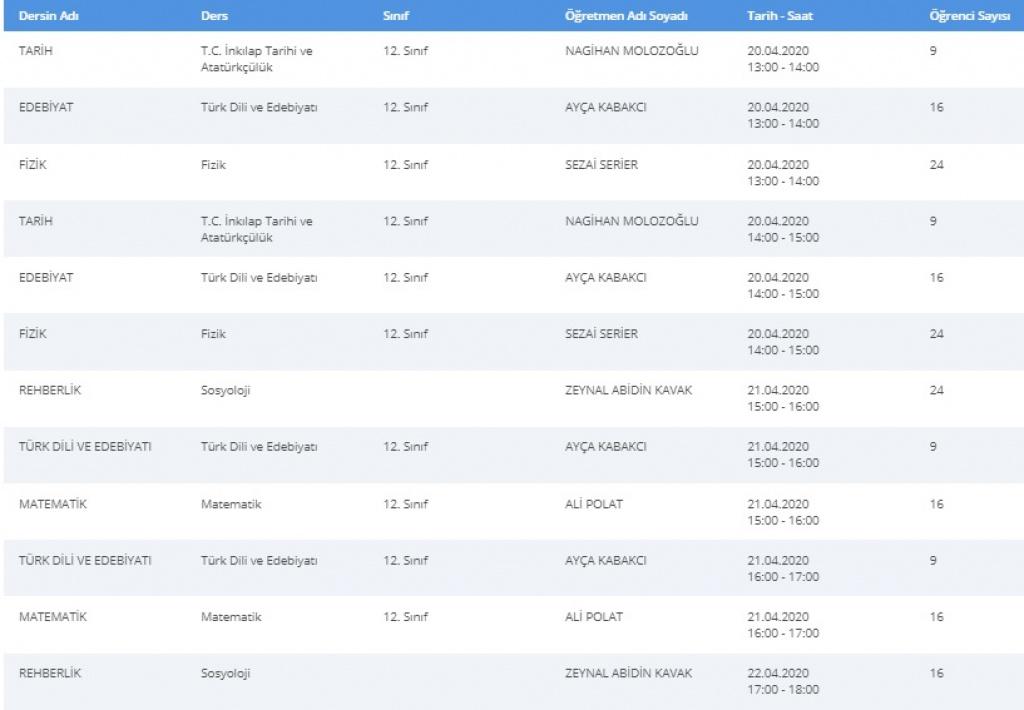Select REHBERLİK row dated 21.04.2020
1024x710 pixels.
click(512, 398)
